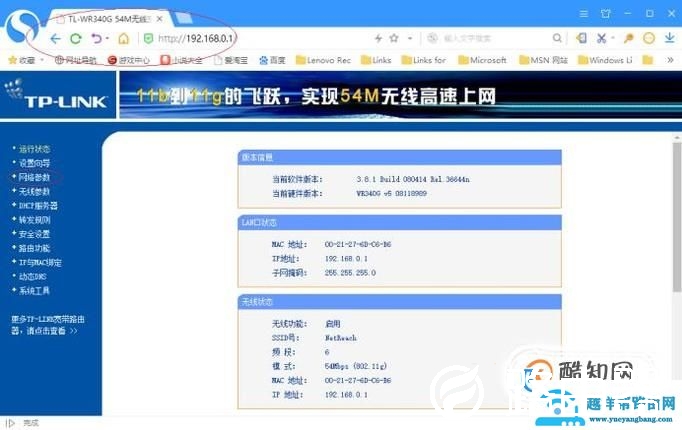The width and height of the screenshot is (682, 430).
Task: Open dropdown arrow next to star
Action: (410, 38)
